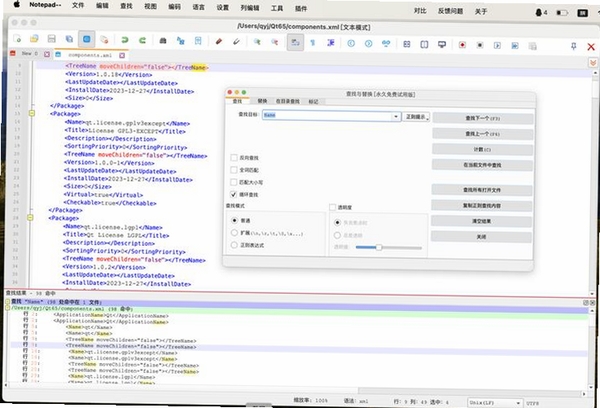
Task: Click the 关闭 button in dialog
Action: (481, 237)
